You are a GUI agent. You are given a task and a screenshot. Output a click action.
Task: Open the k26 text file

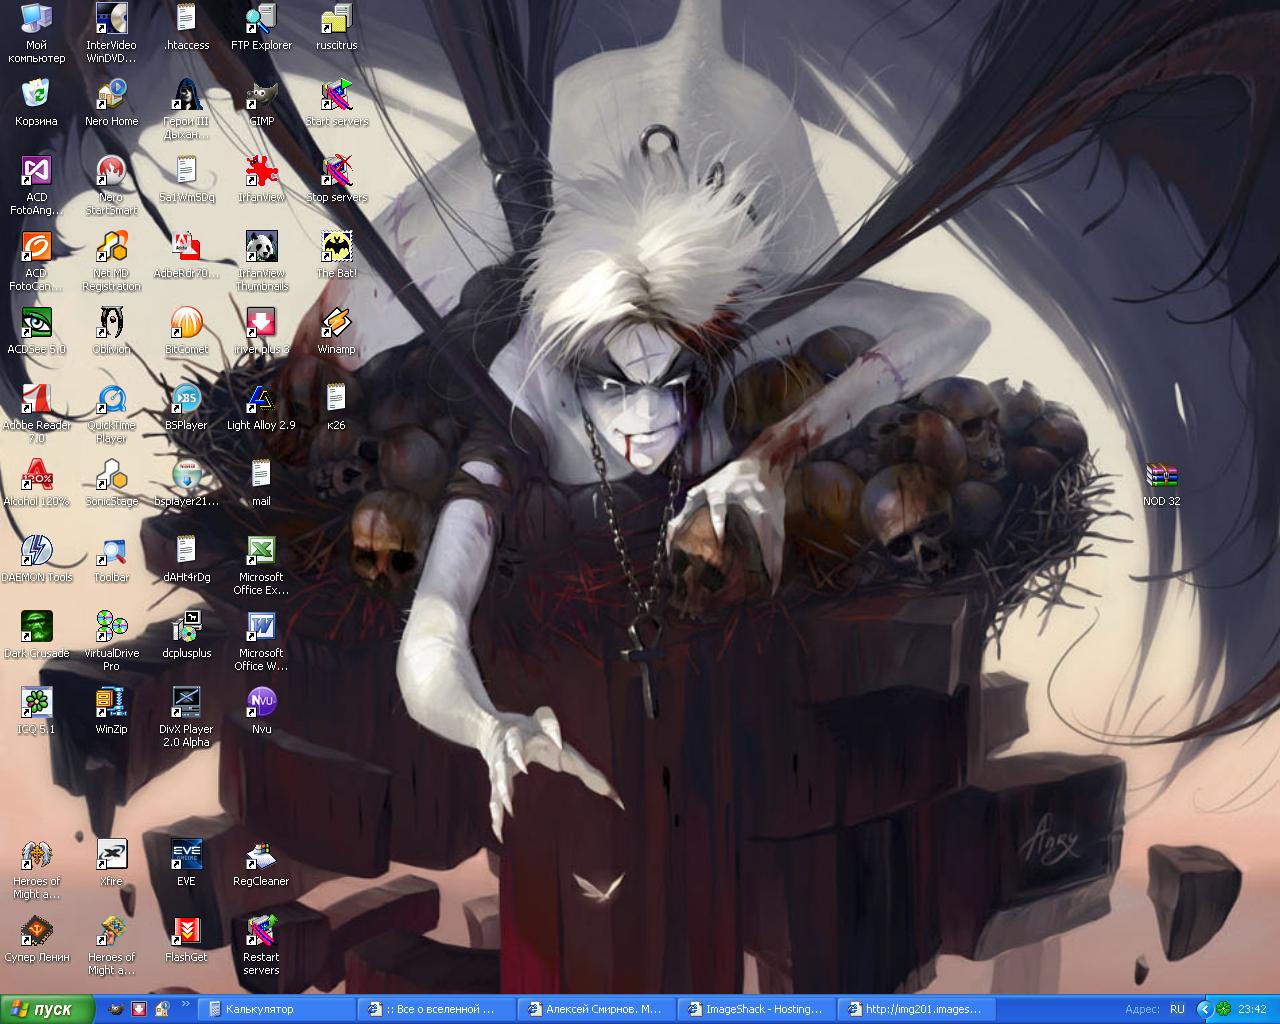tap(336, 407)
